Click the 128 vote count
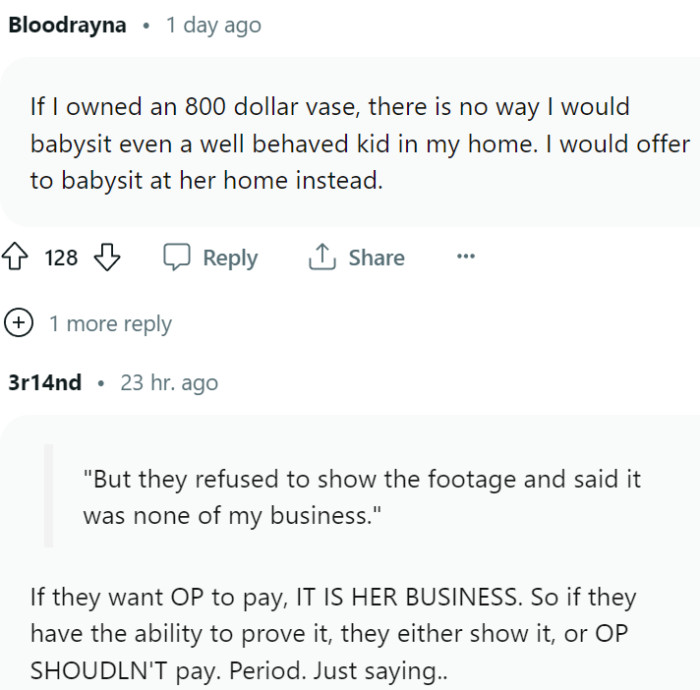700x690 pixels. coord(61,258)
